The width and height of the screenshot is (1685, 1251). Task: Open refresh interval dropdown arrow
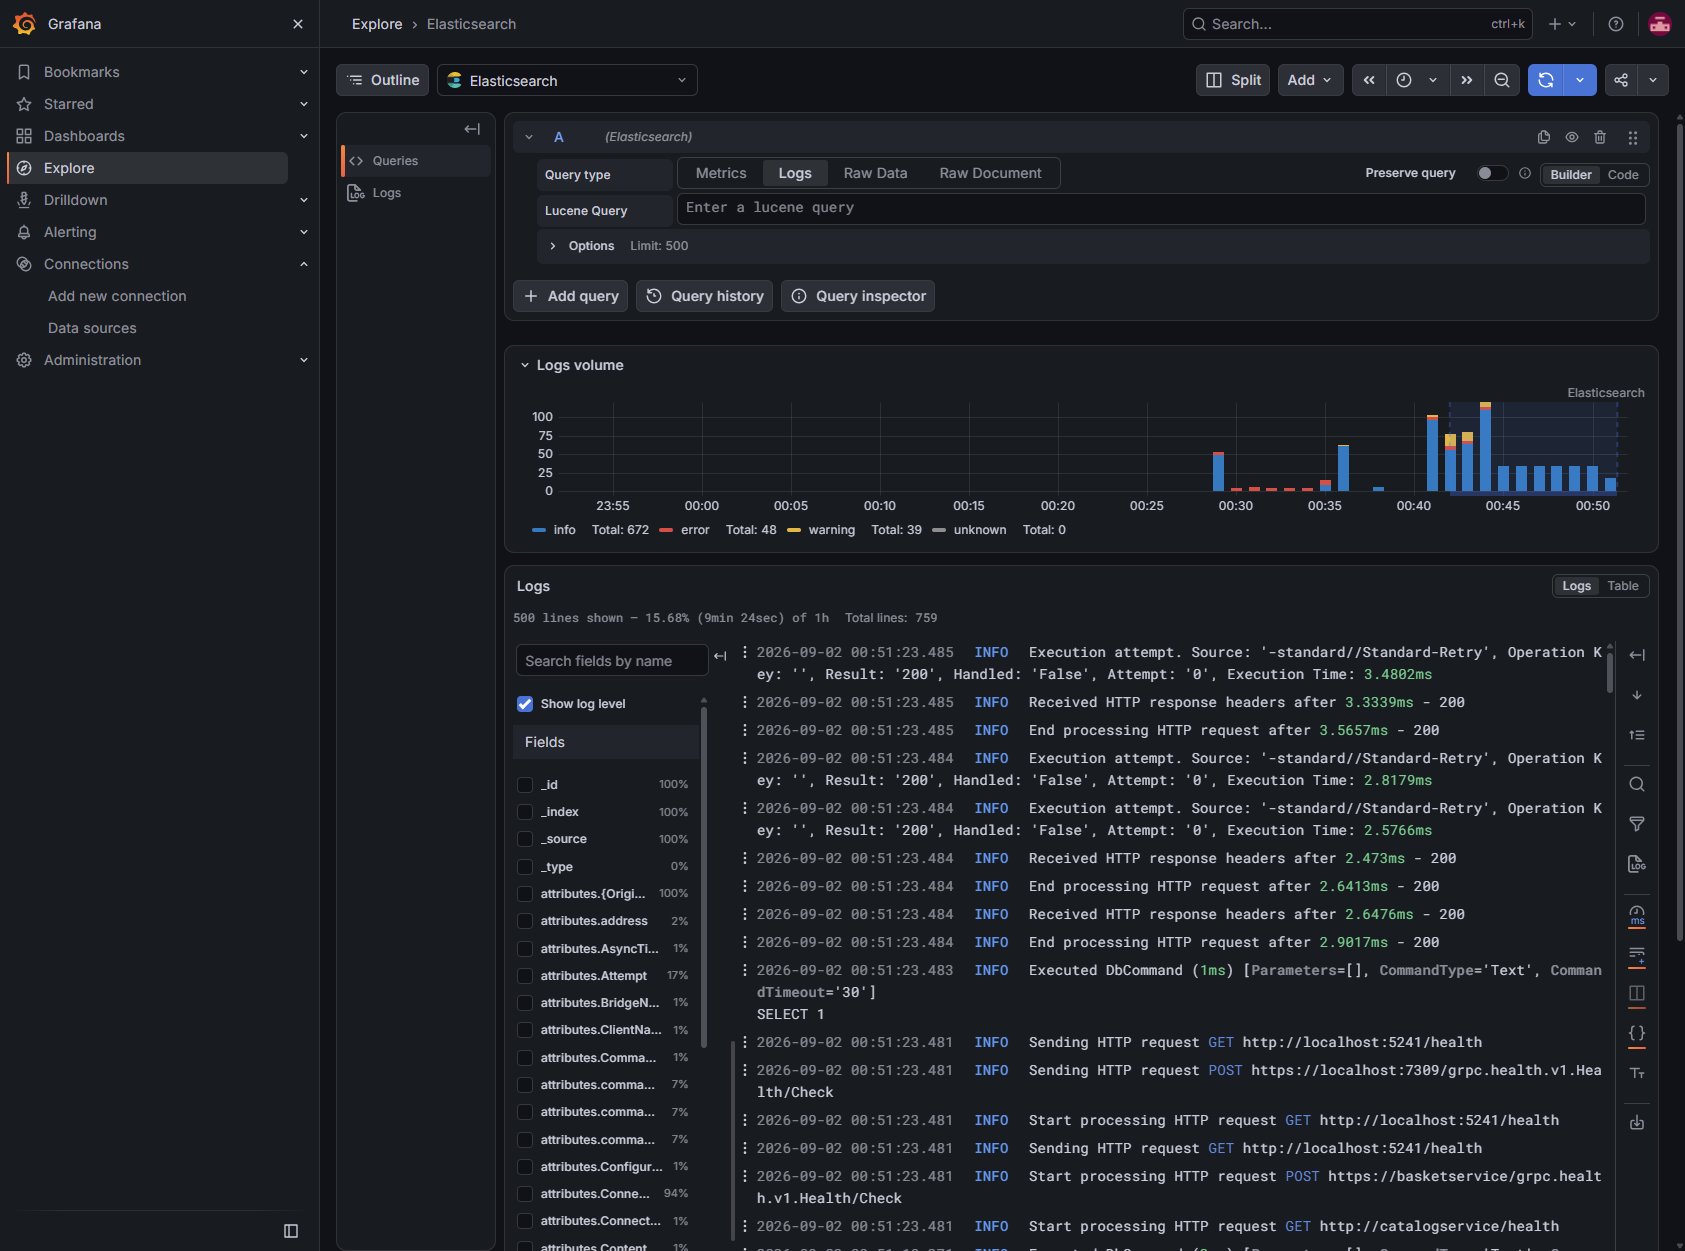click(1580, 80)
